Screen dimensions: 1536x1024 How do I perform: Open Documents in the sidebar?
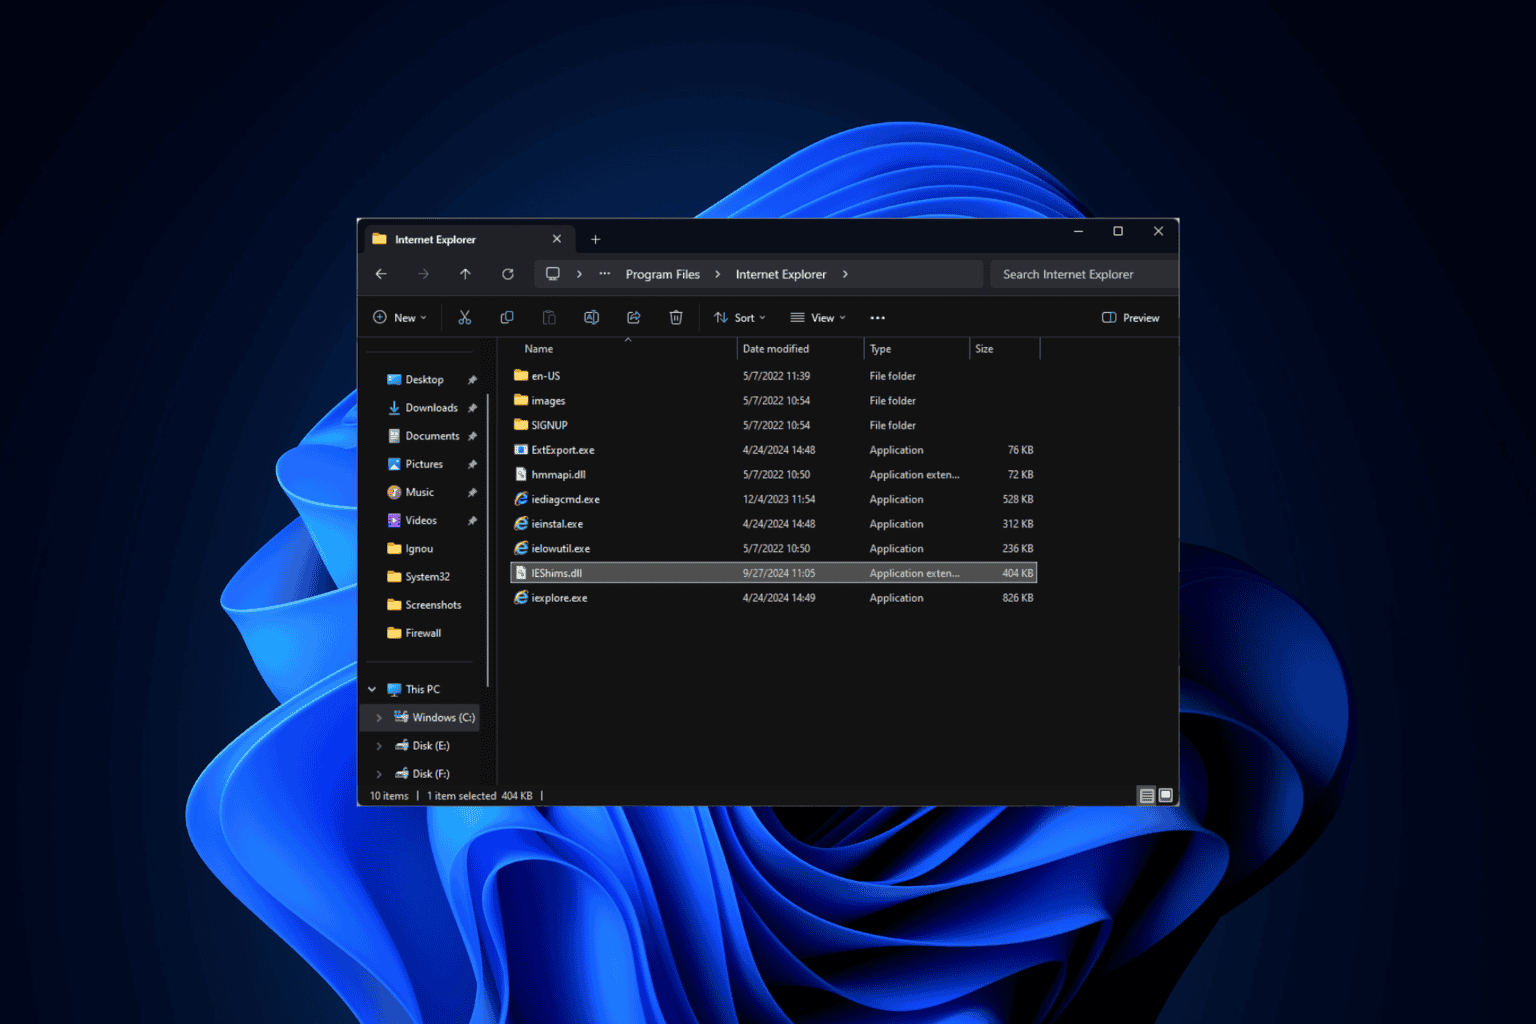[432, 436]
